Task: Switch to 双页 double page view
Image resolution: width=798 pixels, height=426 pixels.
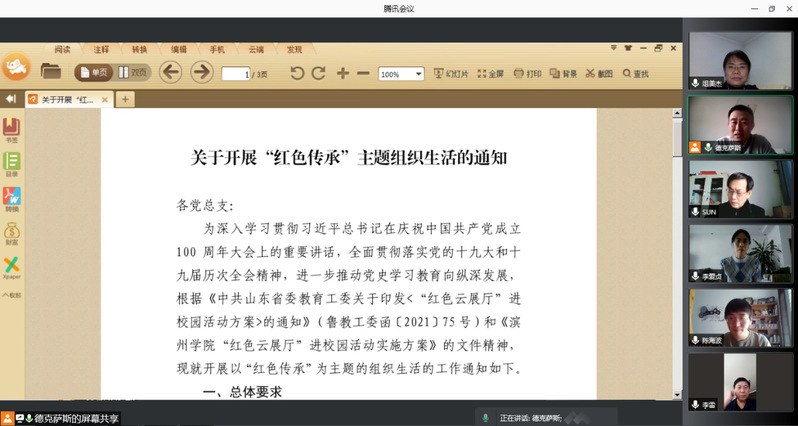Action: tap(132, 73)
